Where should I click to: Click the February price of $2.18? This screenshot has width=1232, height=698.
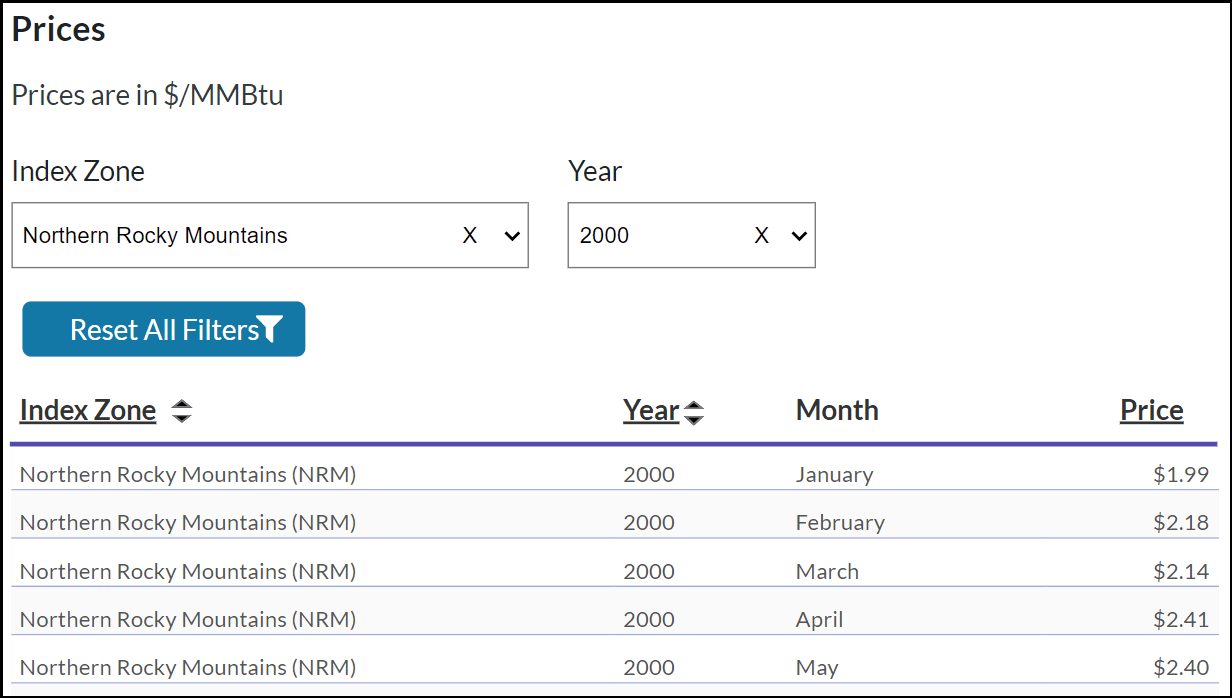1180,523
